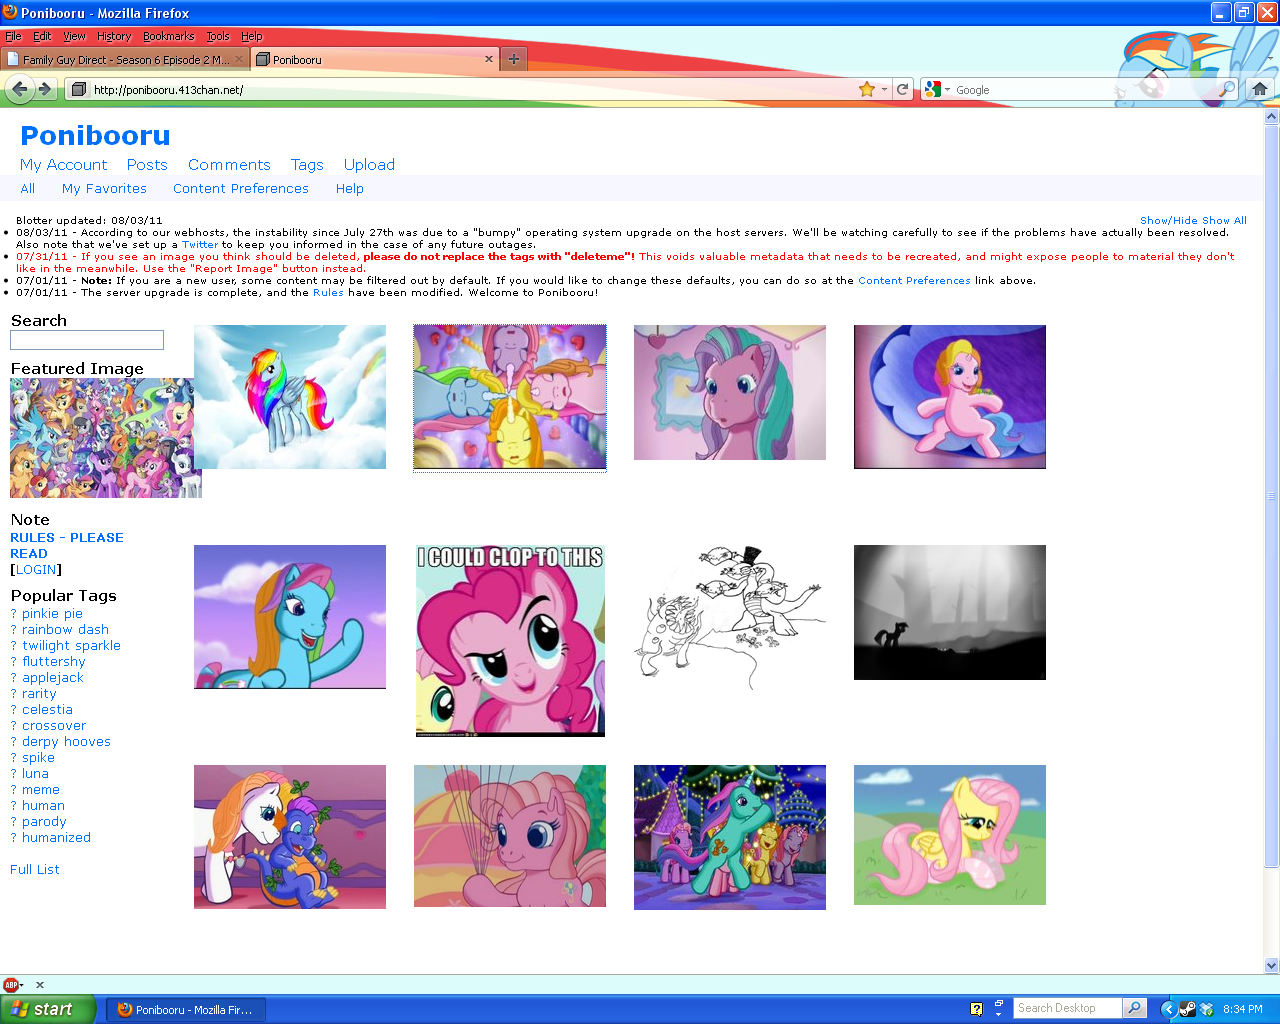The width and height of the screenshot is (1280, 1024).
Task: Click the Forward arrow navigation button
Action: click(x=45, y=89)
